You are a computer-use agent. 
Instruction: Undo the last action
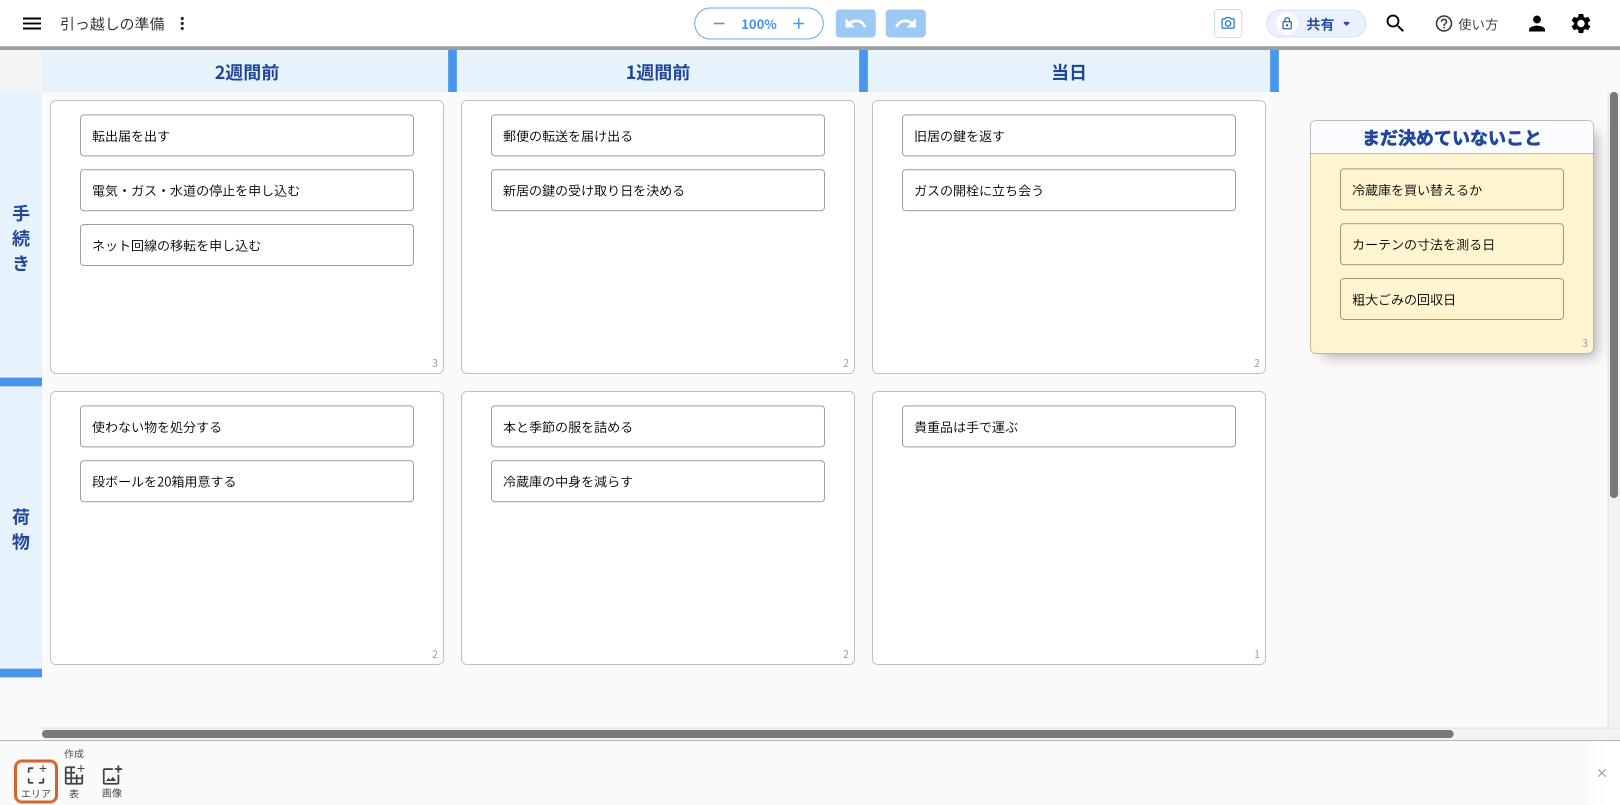856,24
